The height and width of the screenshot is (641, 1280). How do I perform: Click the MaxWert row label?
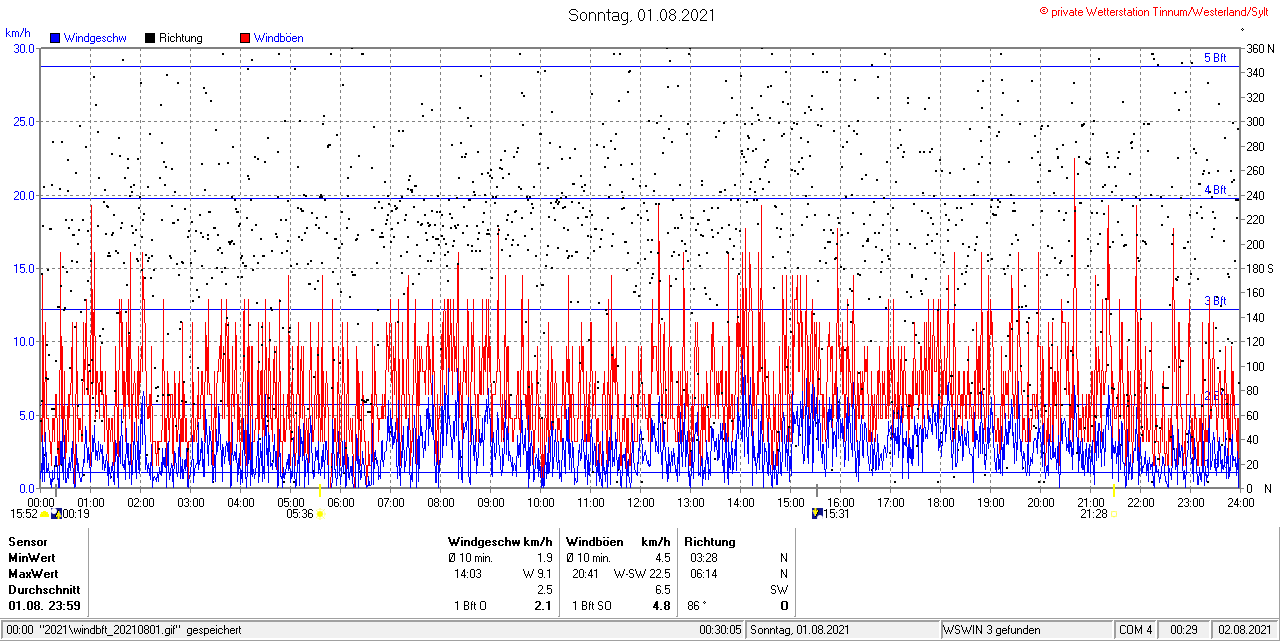[x=34, y=574]
